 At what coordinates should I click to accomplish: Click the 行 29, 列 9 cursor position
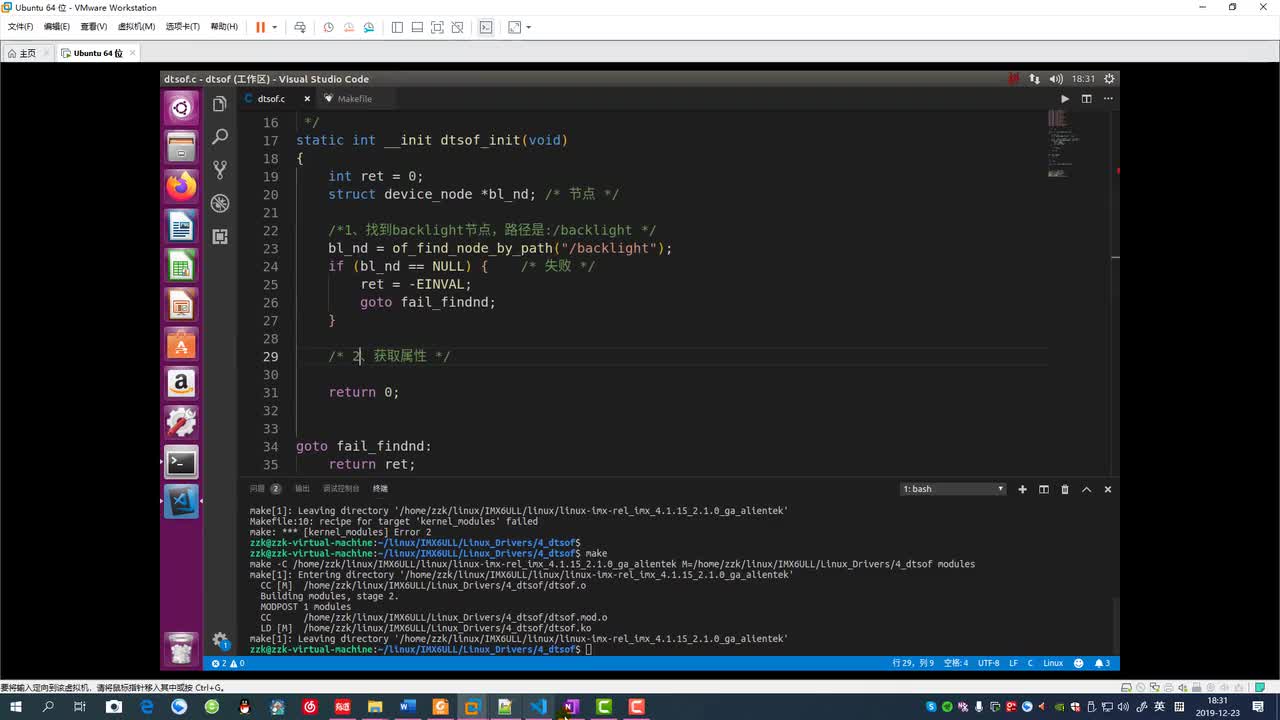click(913, 663)
